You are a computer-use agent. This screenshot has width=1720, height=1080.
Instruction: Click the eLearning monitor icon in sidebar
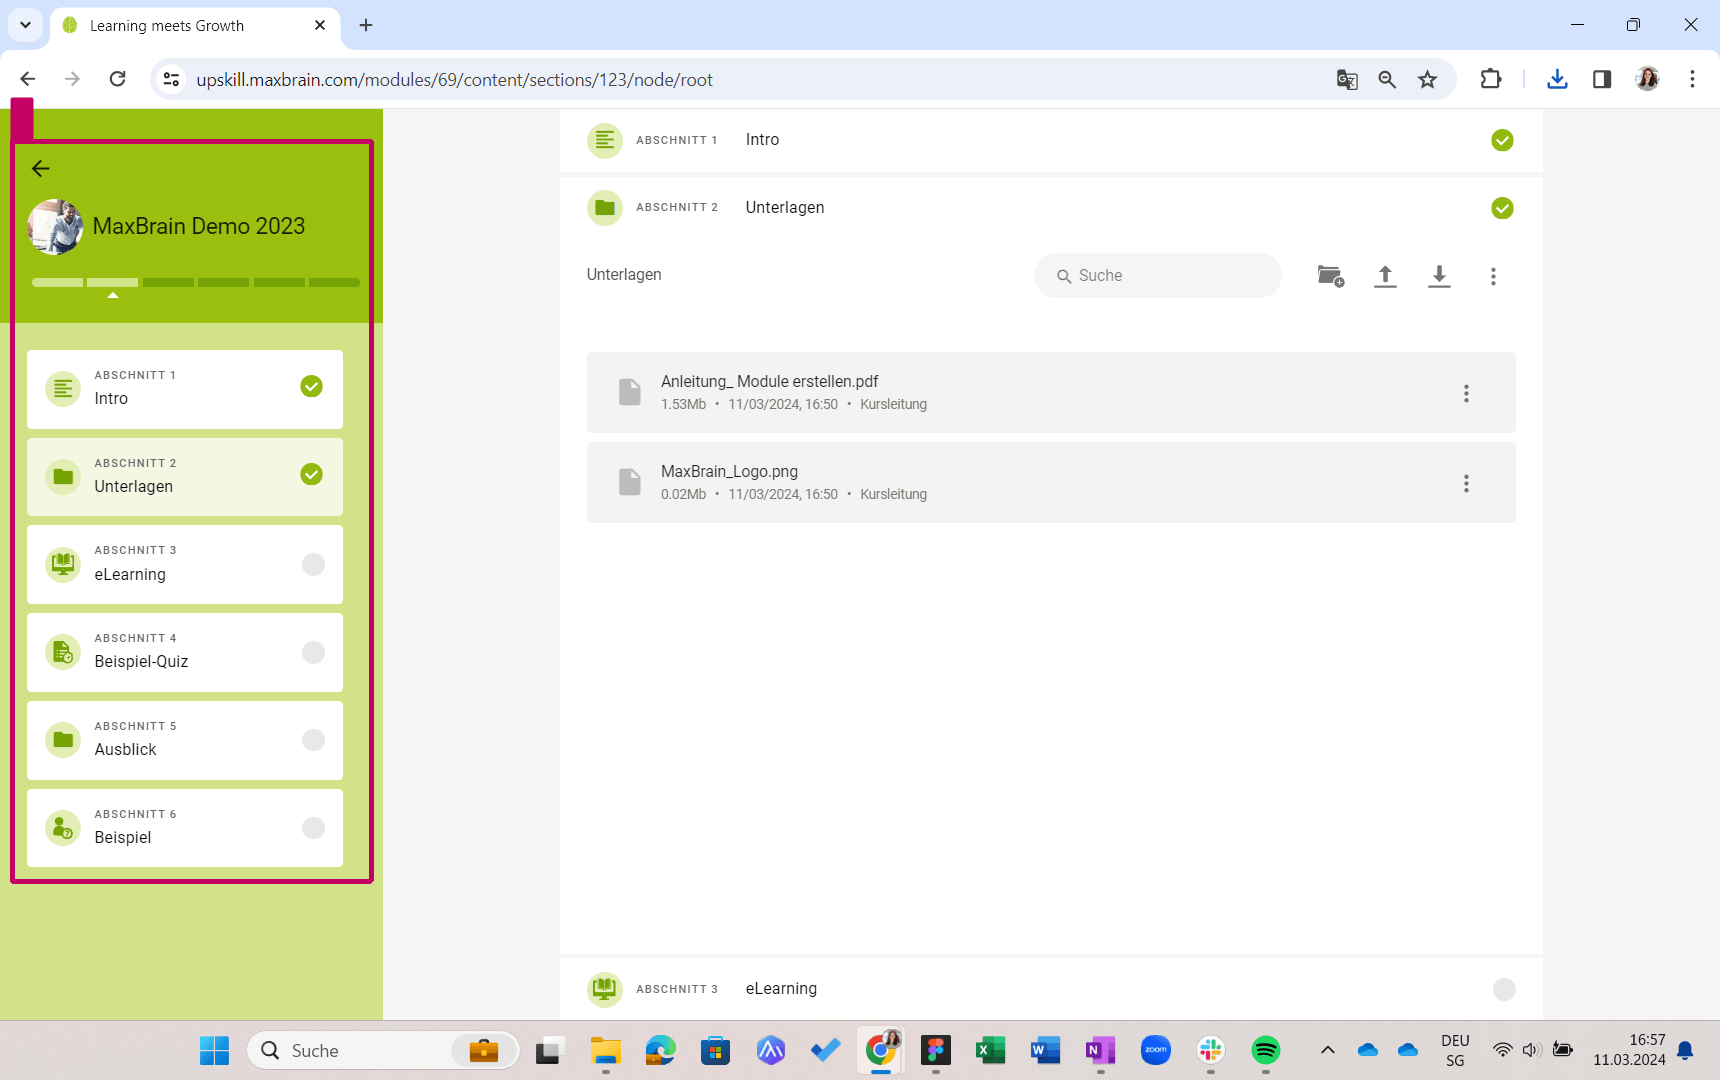(63, 564)
